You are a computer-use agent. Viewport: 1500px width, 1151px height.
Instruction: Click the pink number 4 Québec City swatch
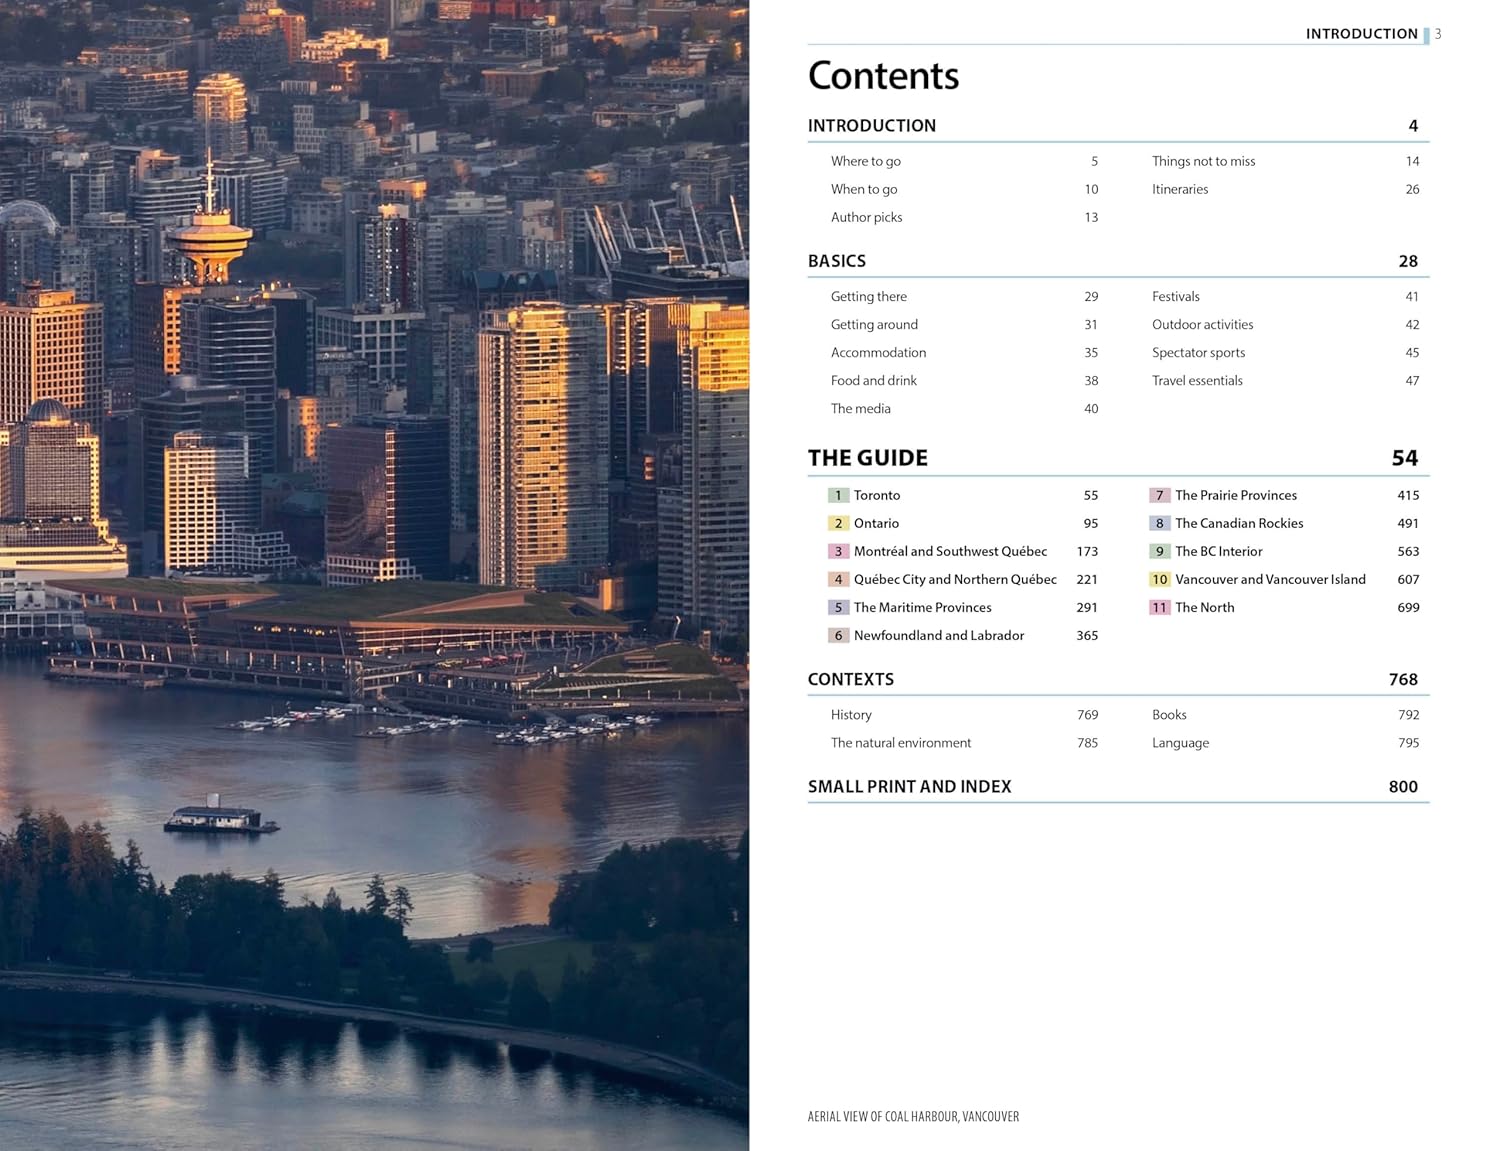pos(838,579)
